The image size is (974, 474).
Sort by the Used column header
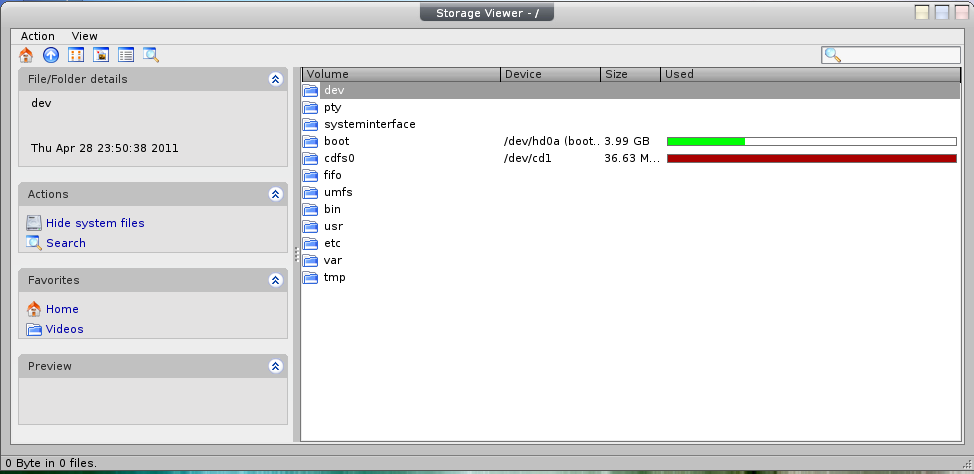pos(811,75)
